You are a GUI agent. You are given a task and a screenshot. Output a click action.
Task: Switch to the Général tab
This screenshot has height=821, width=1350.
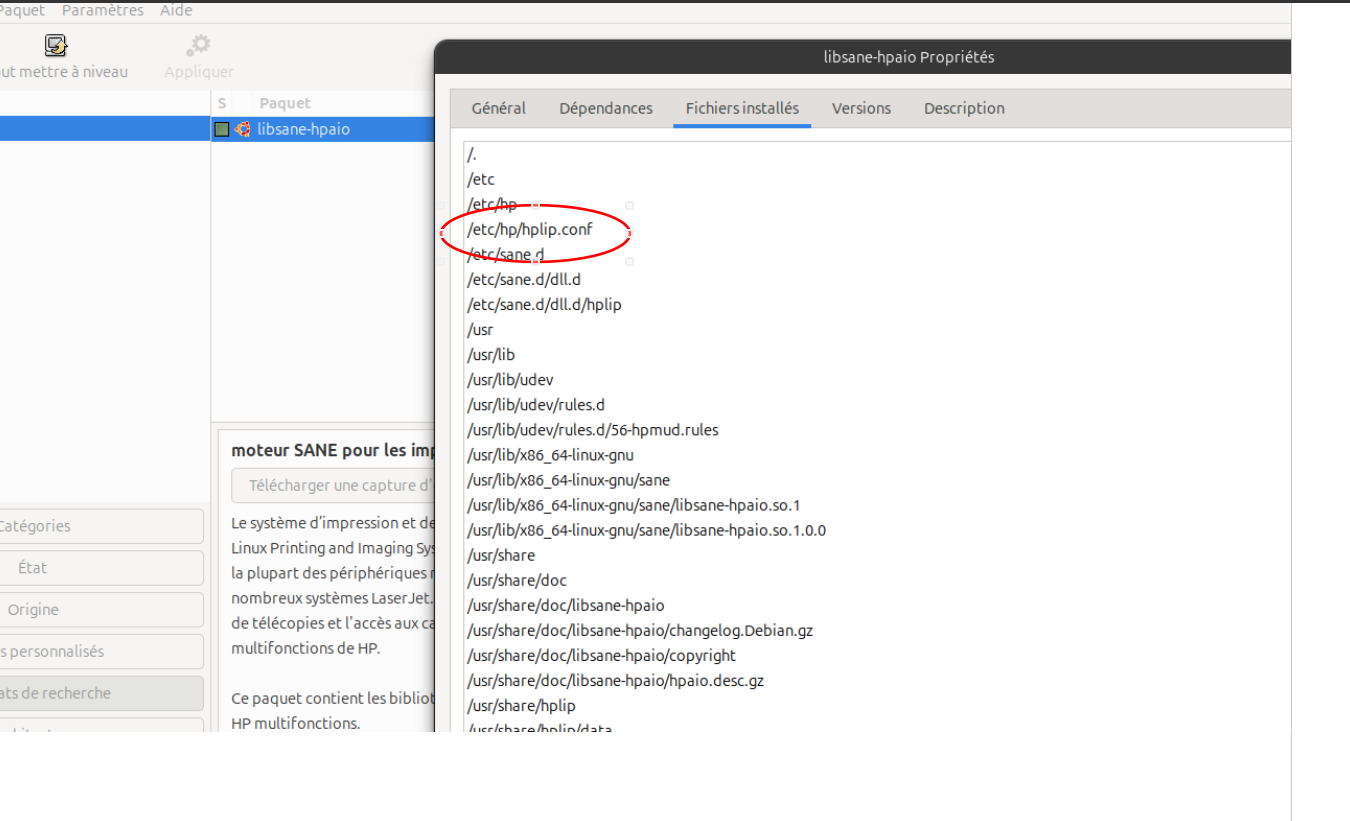pyautogui.click(x=499, y=108)
